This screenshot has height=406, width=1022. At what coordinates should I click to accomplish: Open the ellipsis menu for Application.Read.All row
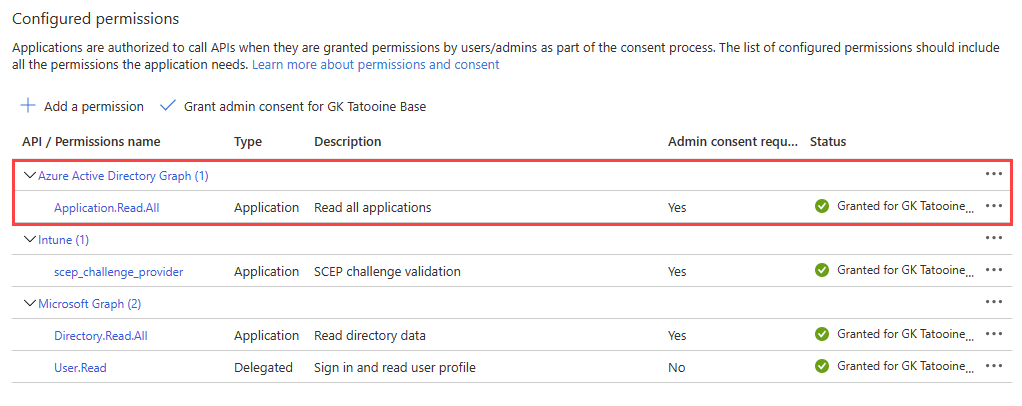coord(993,206)
